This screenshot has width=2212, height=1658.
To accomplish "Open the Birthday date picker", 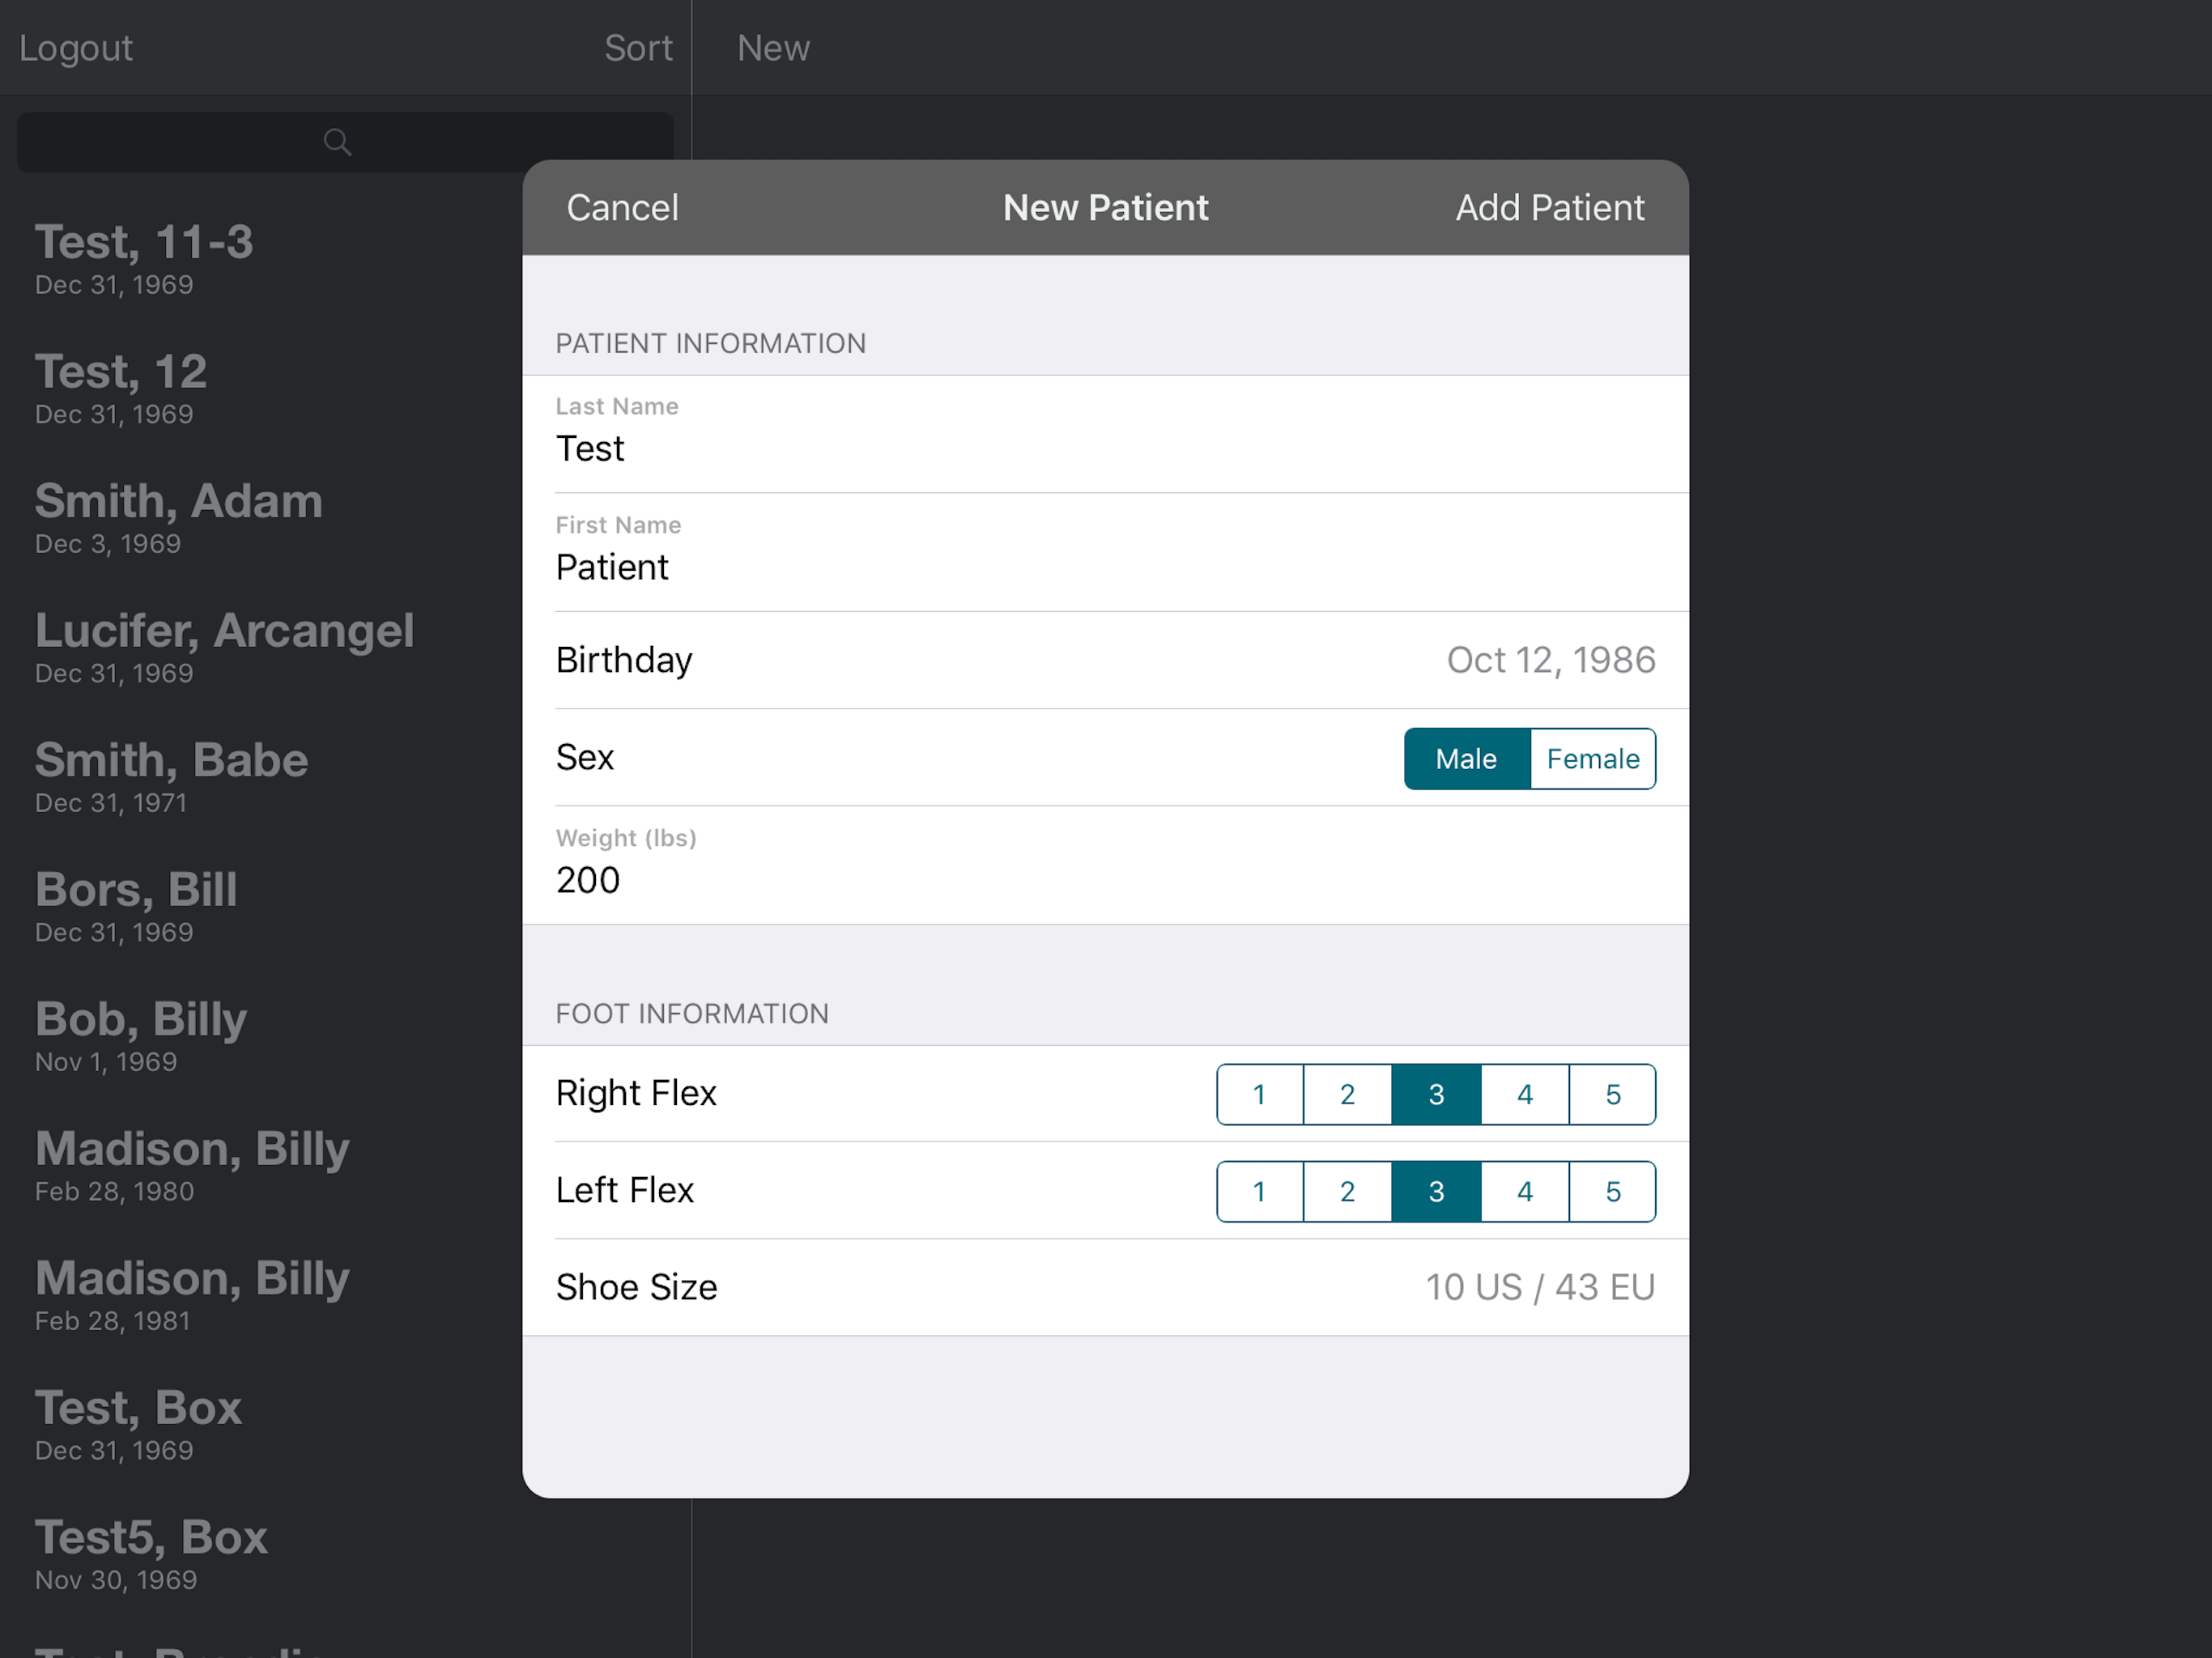I will pyautogui.click(x=1105, y=660).
